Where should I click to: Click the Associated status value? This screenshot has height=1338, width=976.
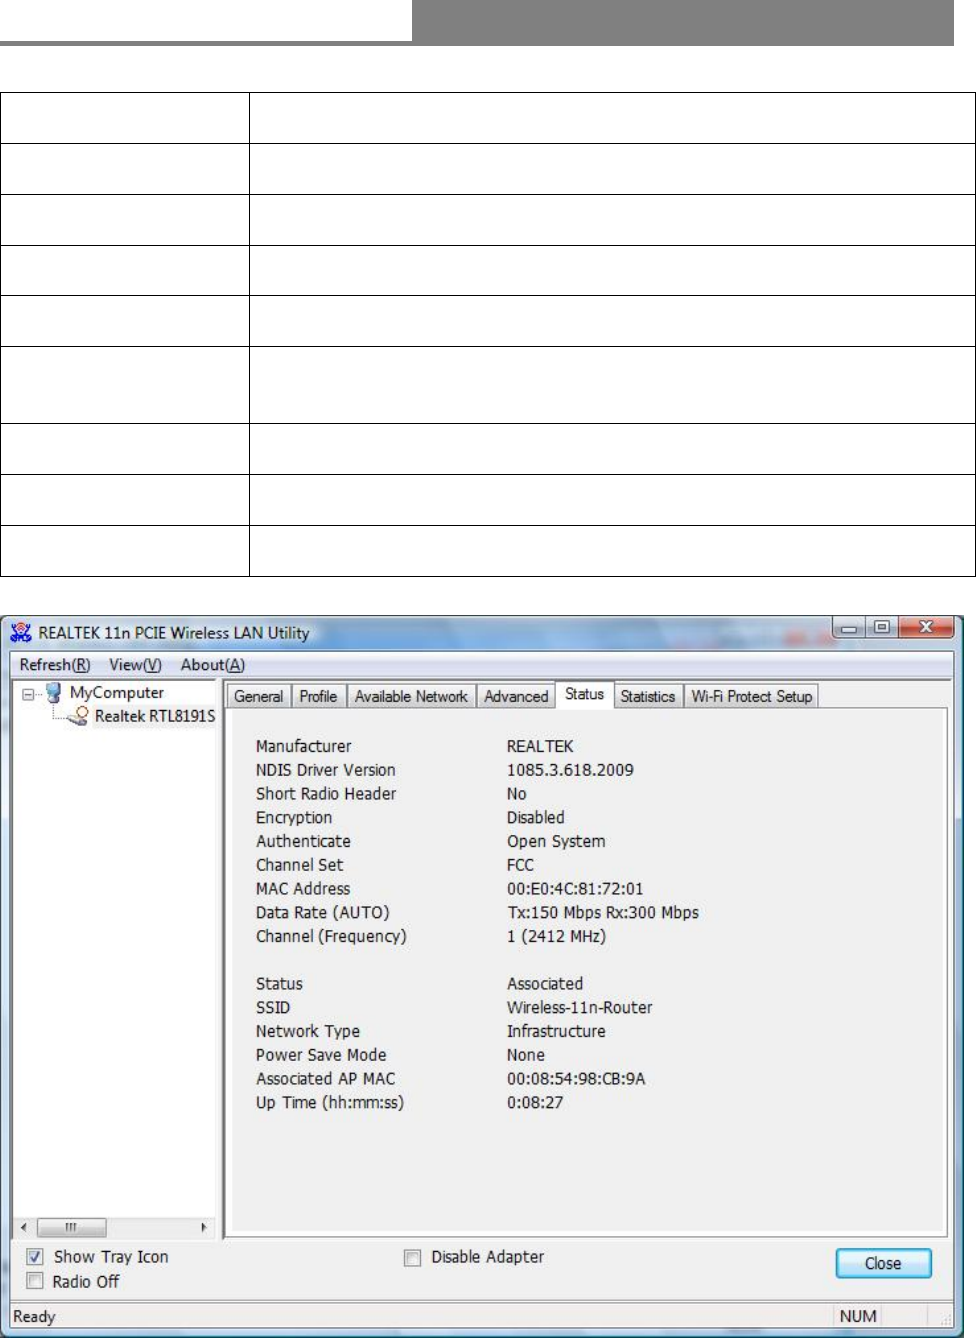pos(545,984)
